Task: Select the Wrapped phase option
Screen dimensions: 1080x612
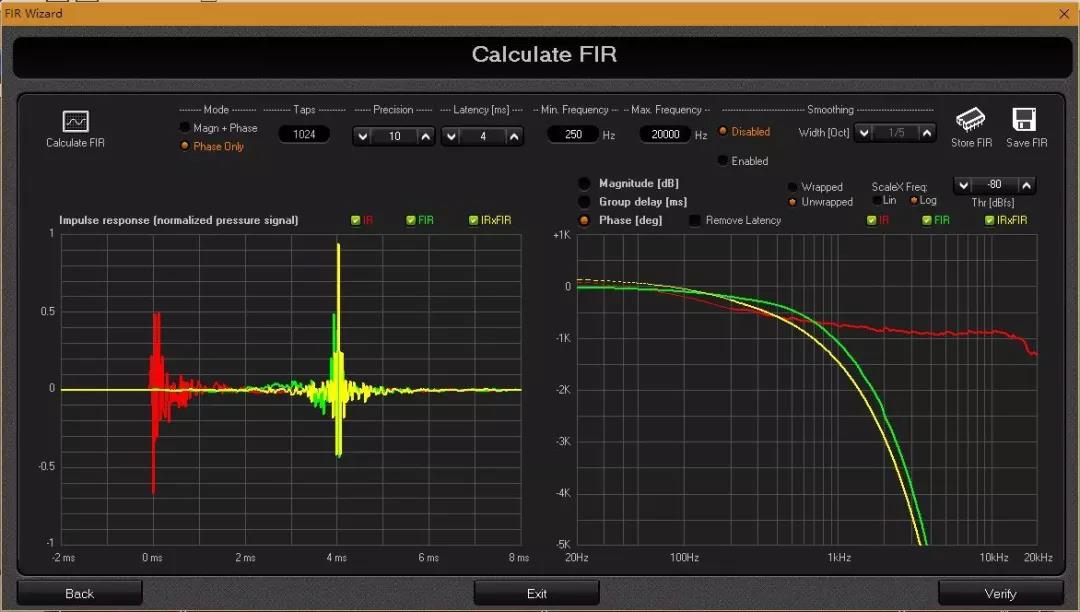Action: click(x=793, y=187)
